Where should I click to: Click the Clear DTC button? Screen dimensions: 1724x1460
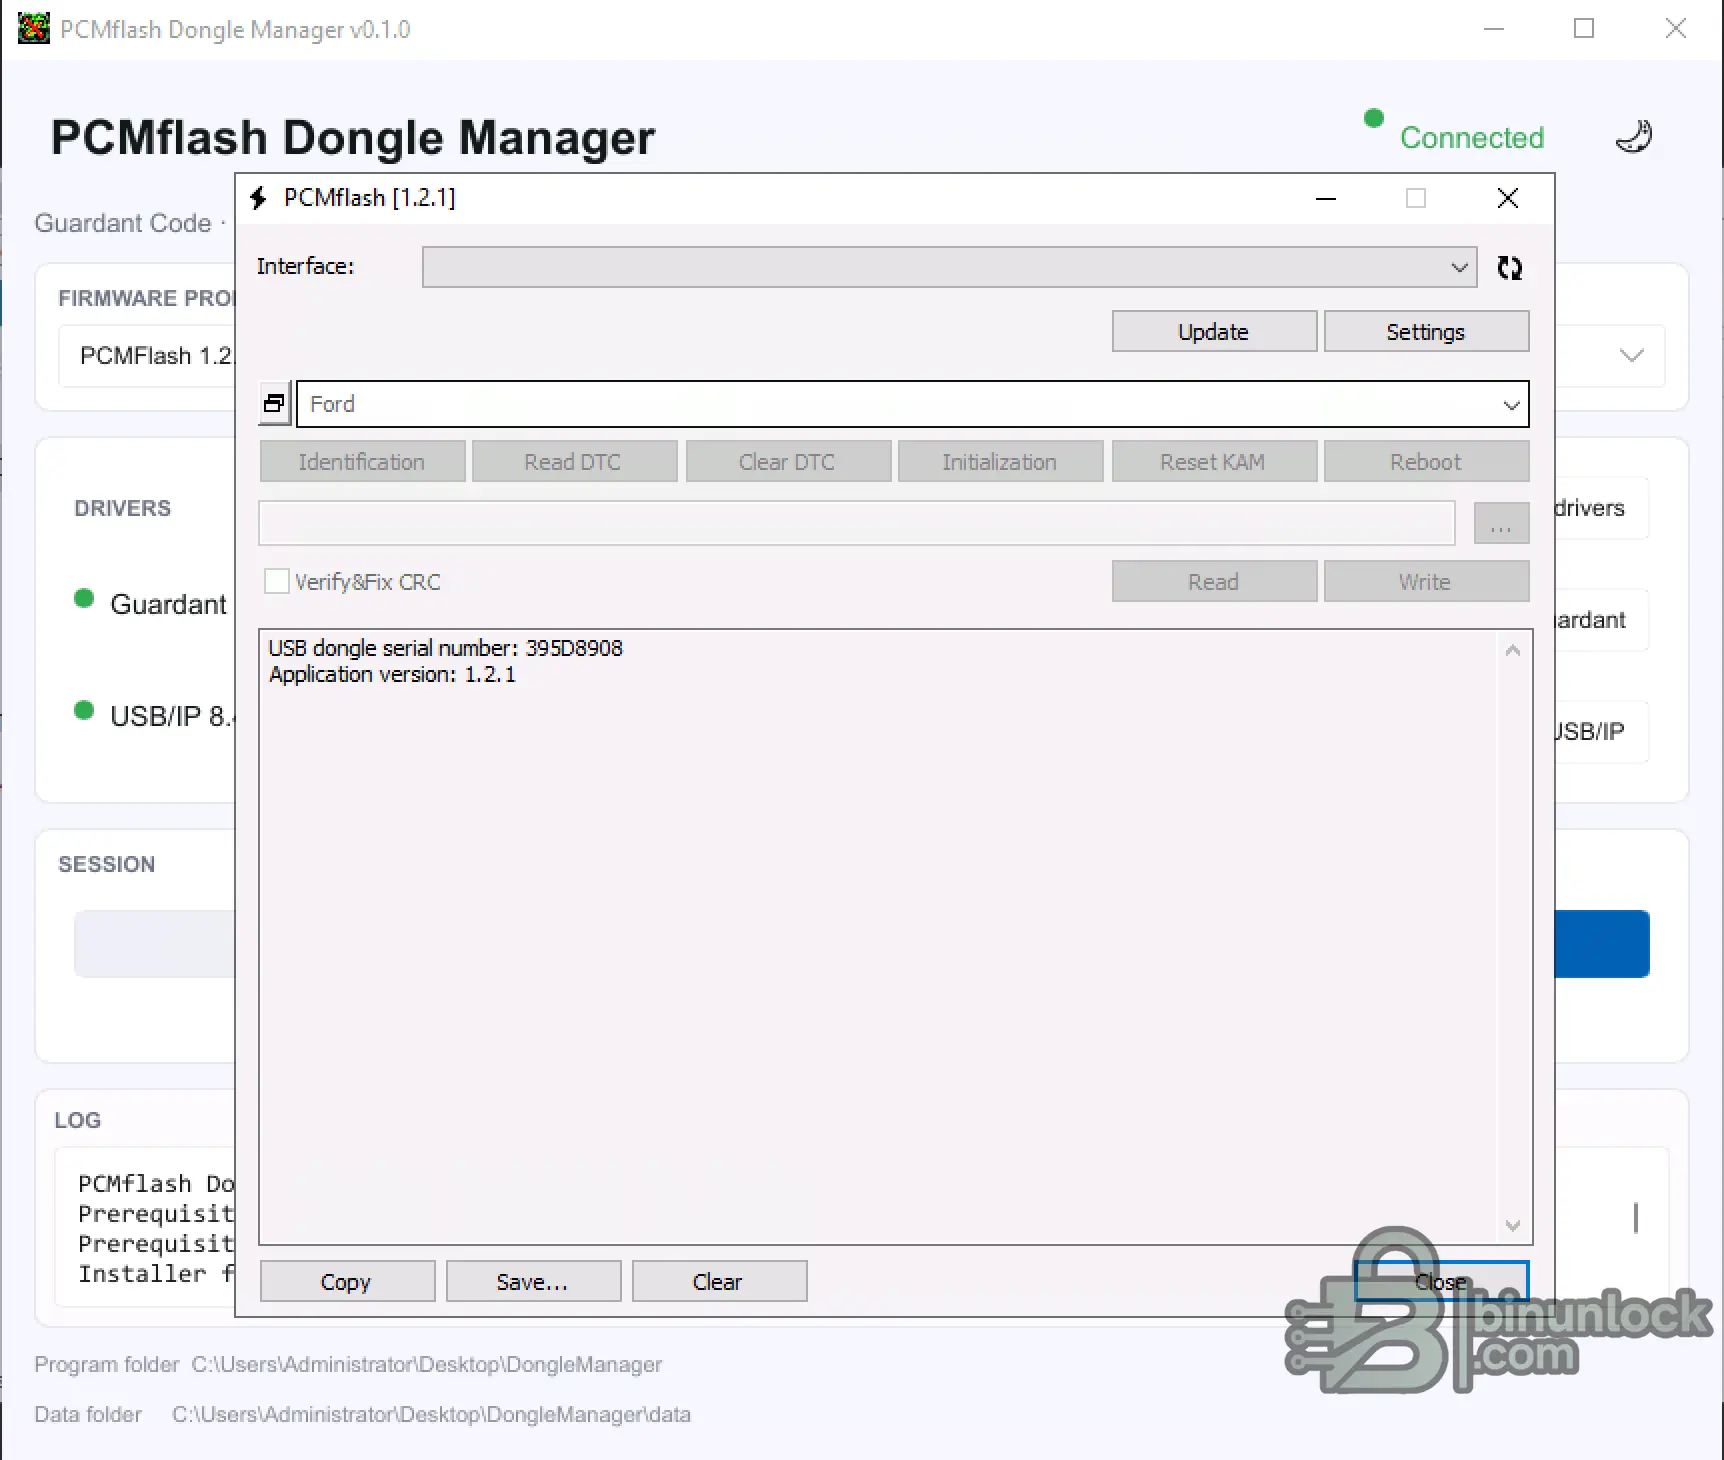(788, 462)
